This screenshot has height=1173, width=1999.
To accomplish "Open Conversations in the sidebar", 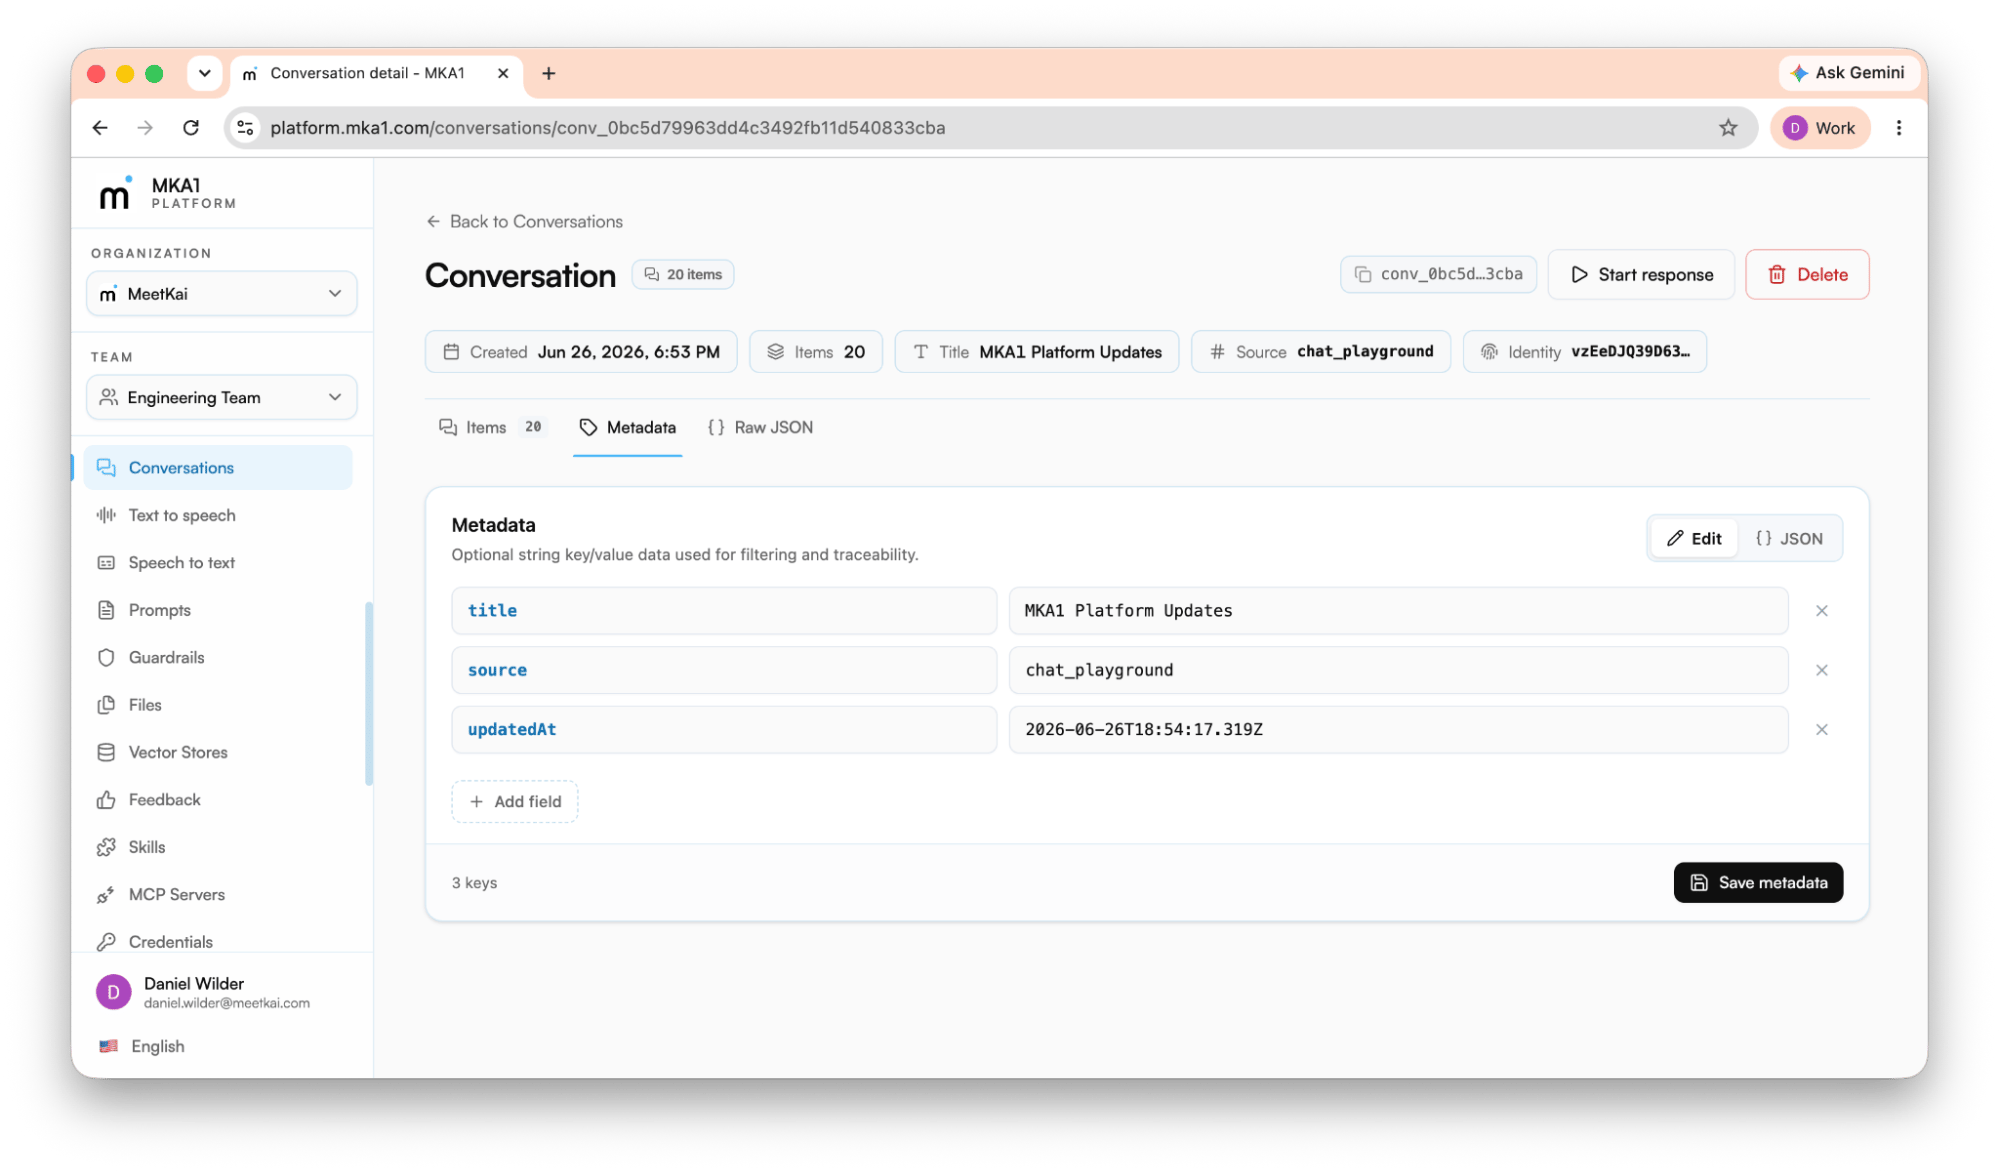I will tap(218, 468).
